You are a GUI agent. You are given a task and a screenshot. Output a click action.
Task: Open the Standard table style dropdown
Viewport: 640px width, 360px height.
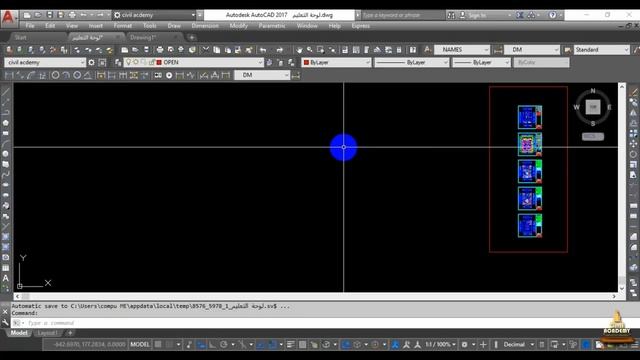click(626, 50)
